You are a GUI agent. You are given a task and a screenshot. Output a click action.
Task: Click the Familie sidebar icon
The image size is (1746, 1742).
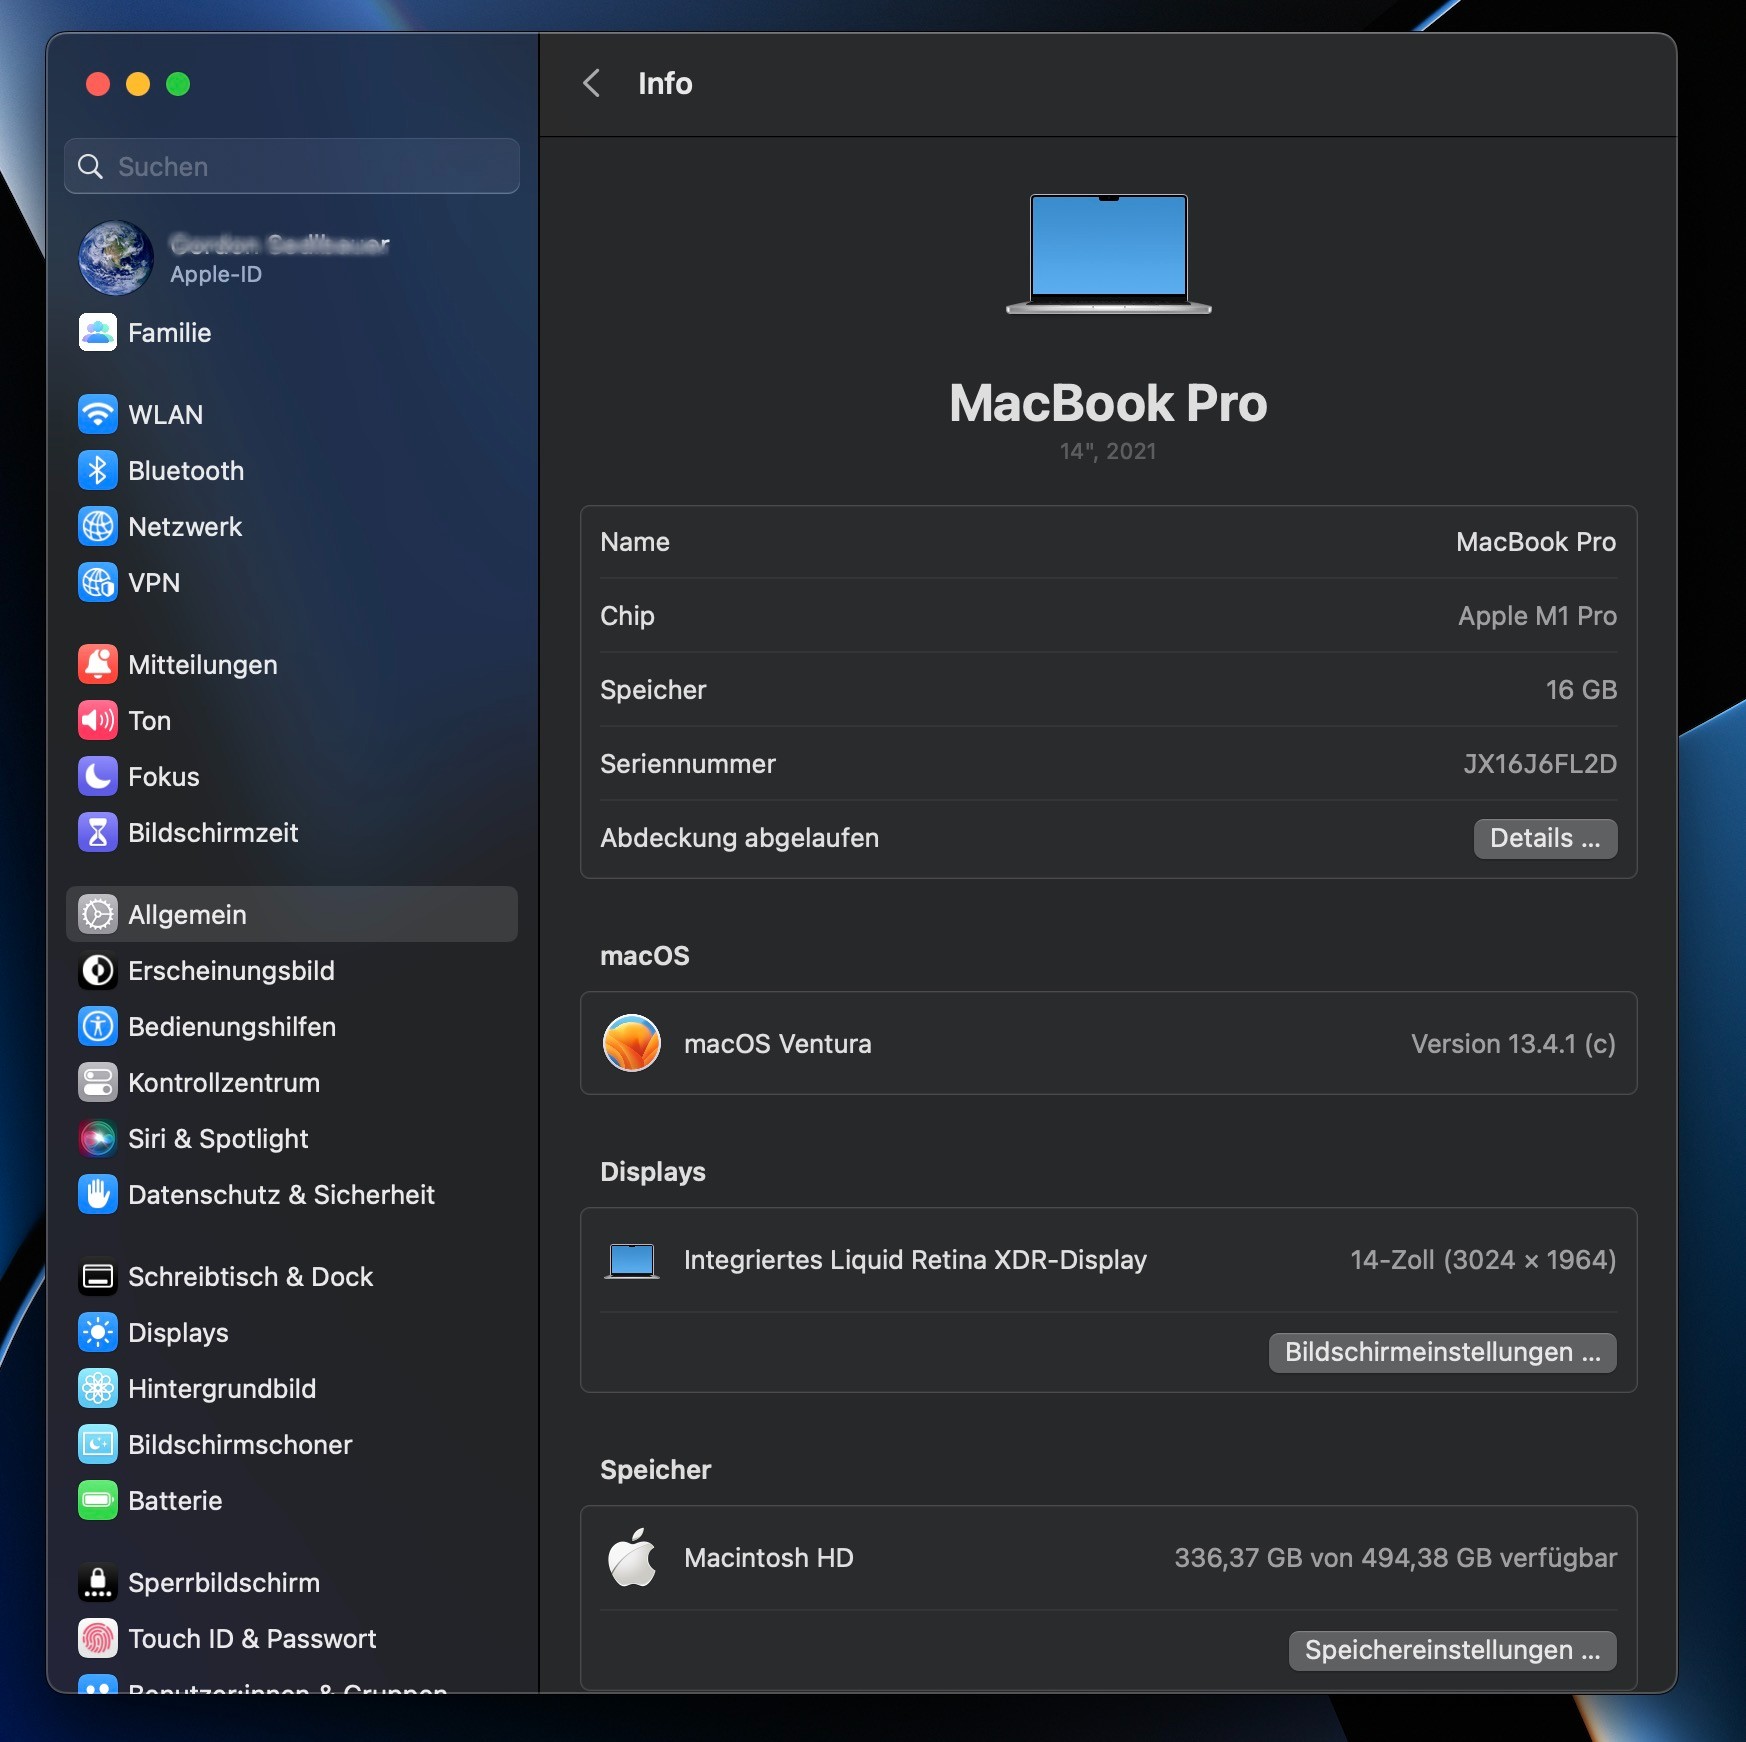[x=98, y=333]
